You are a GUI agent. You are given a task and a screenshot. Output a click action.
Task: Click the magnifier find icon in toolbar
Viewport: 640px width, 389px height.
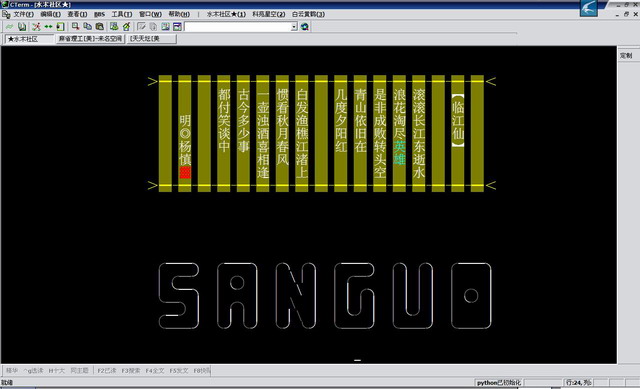coord(76,27)
